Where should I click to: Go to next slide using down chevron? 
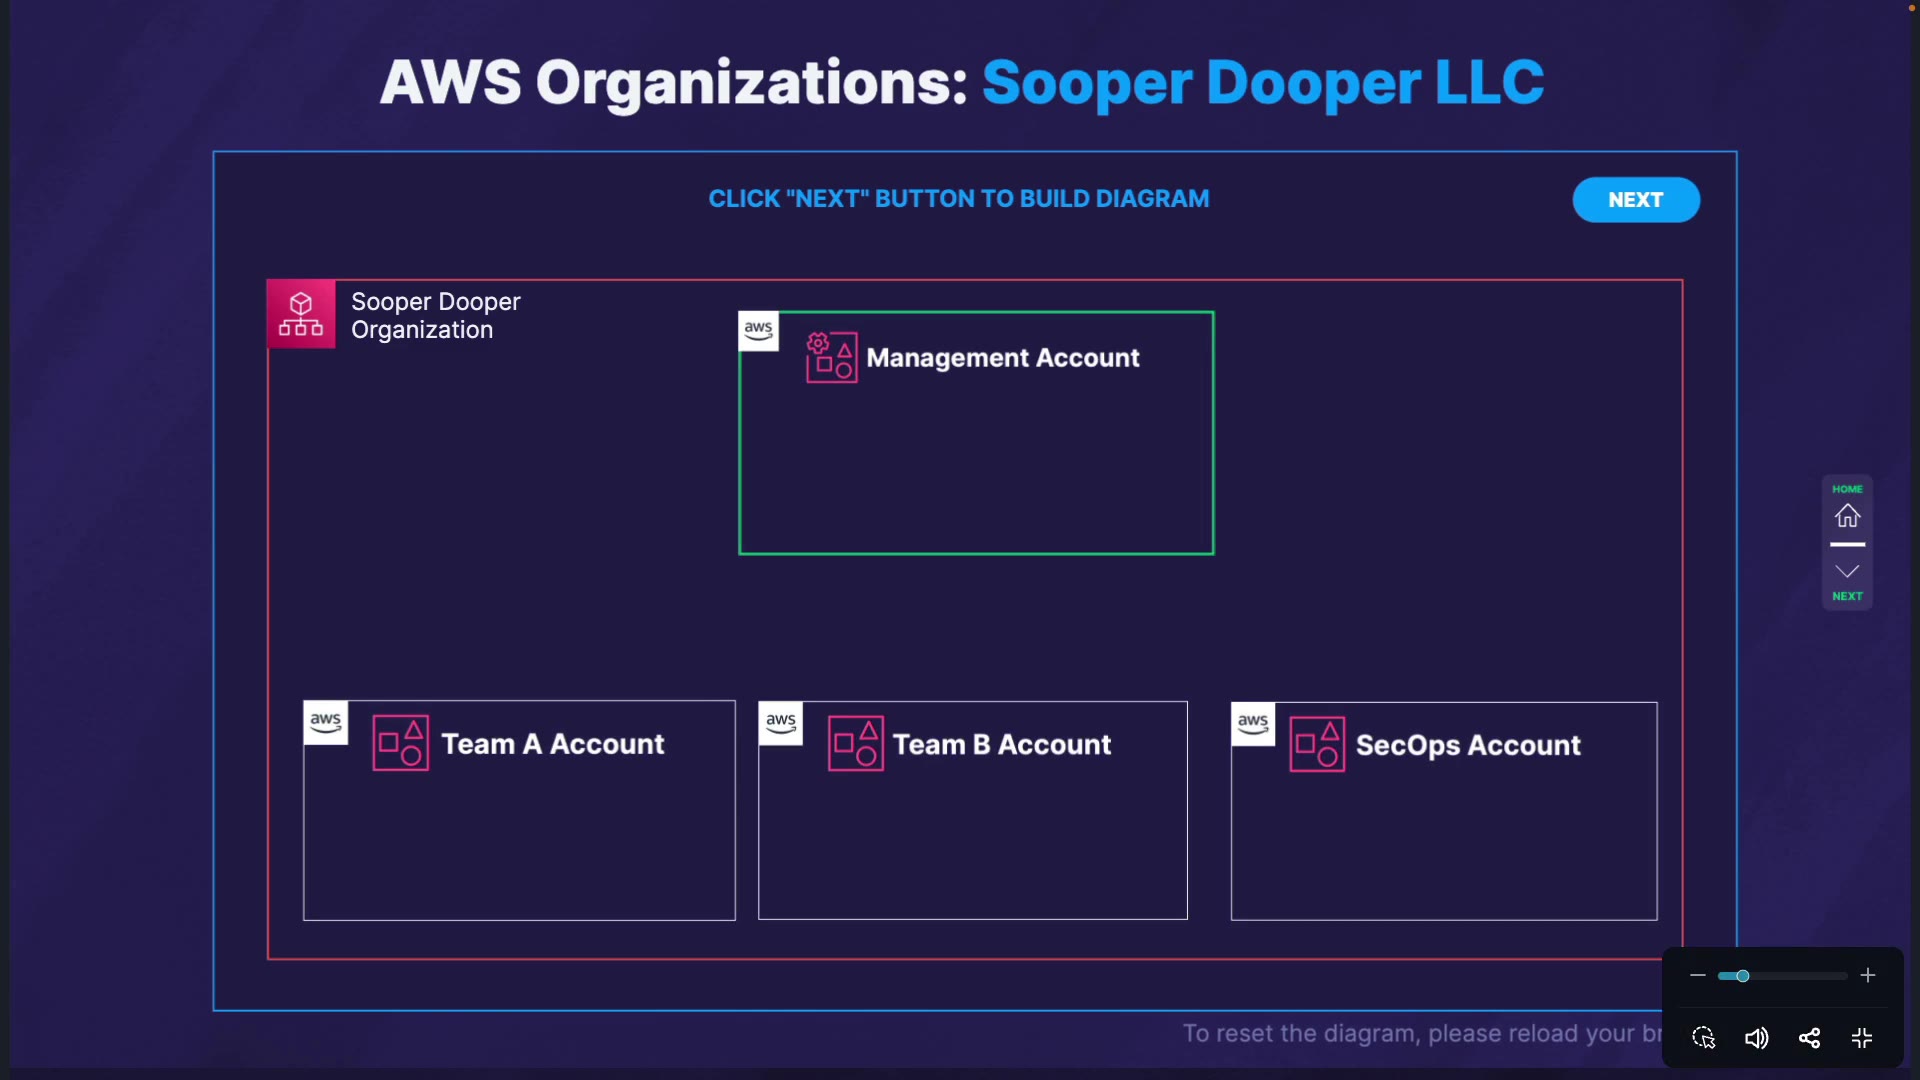coord(1847,572)
